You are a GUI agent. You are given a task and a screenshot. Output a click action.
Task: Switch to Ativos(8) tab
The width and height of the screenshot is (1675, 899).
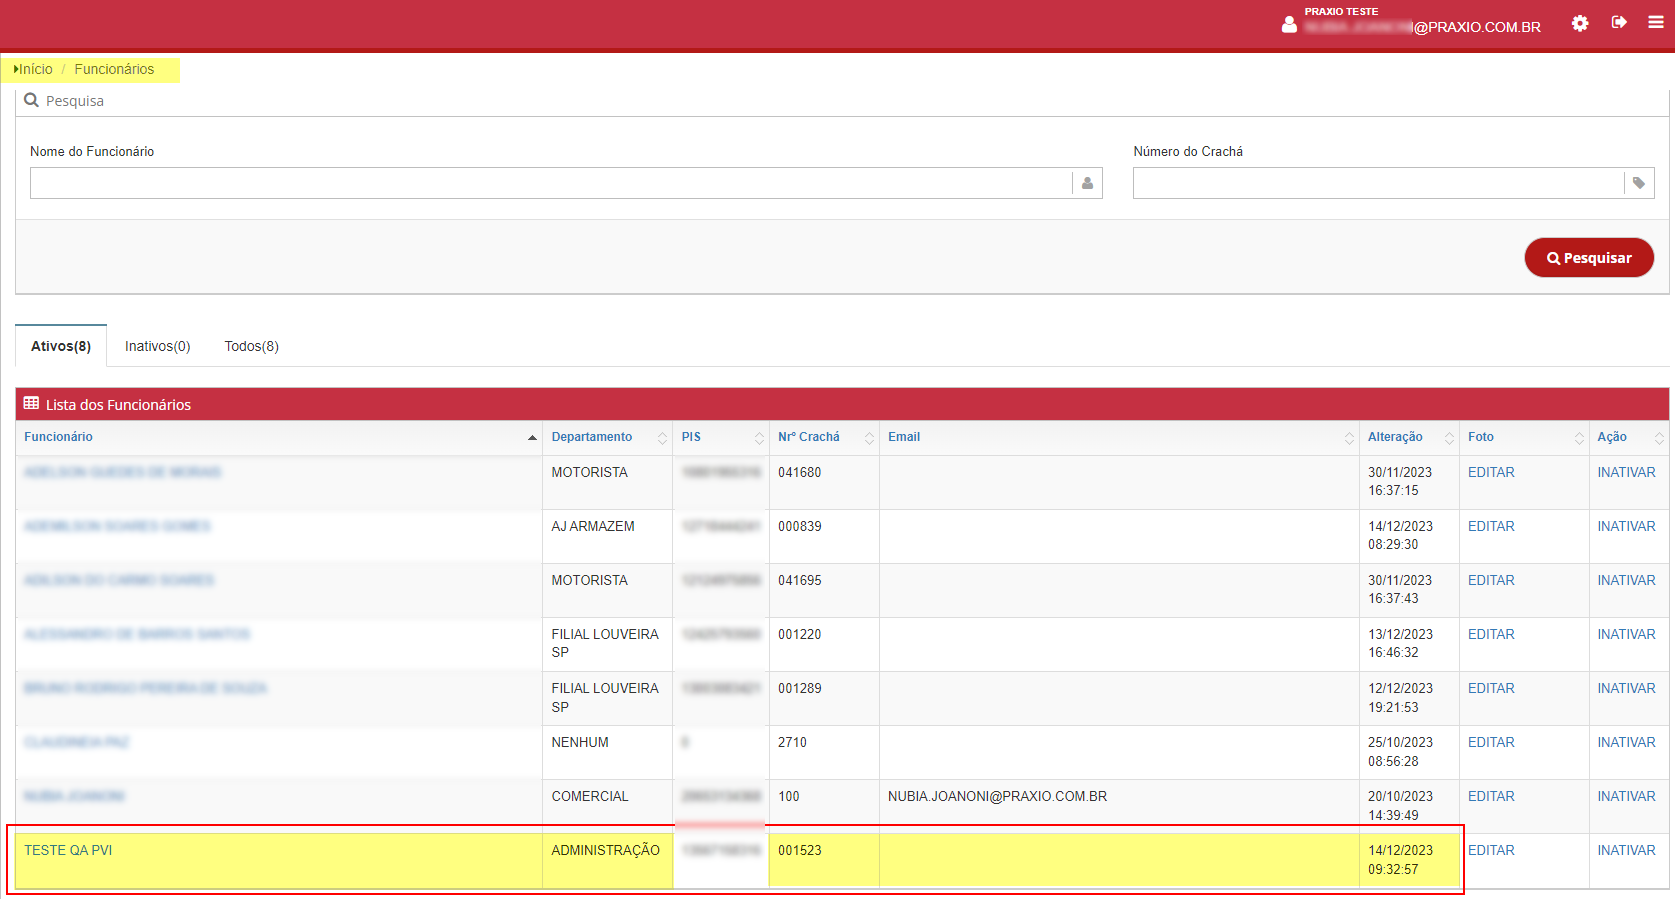(x=61, y=346)
